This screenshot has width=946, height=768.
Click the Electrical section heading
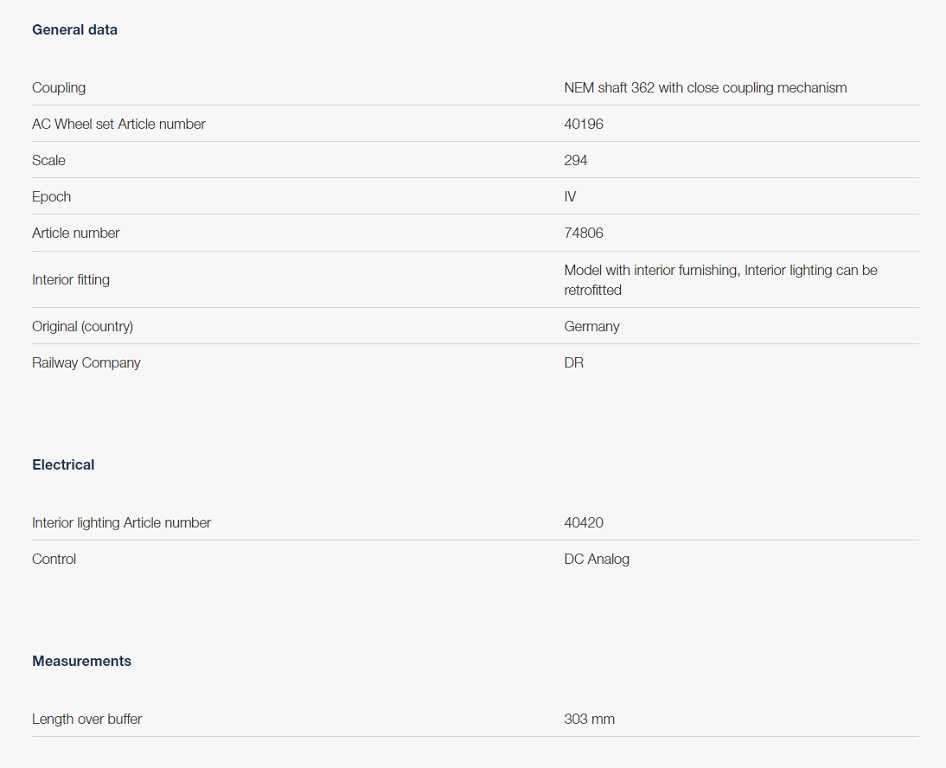pyautogui.click(x=63, y=465)
